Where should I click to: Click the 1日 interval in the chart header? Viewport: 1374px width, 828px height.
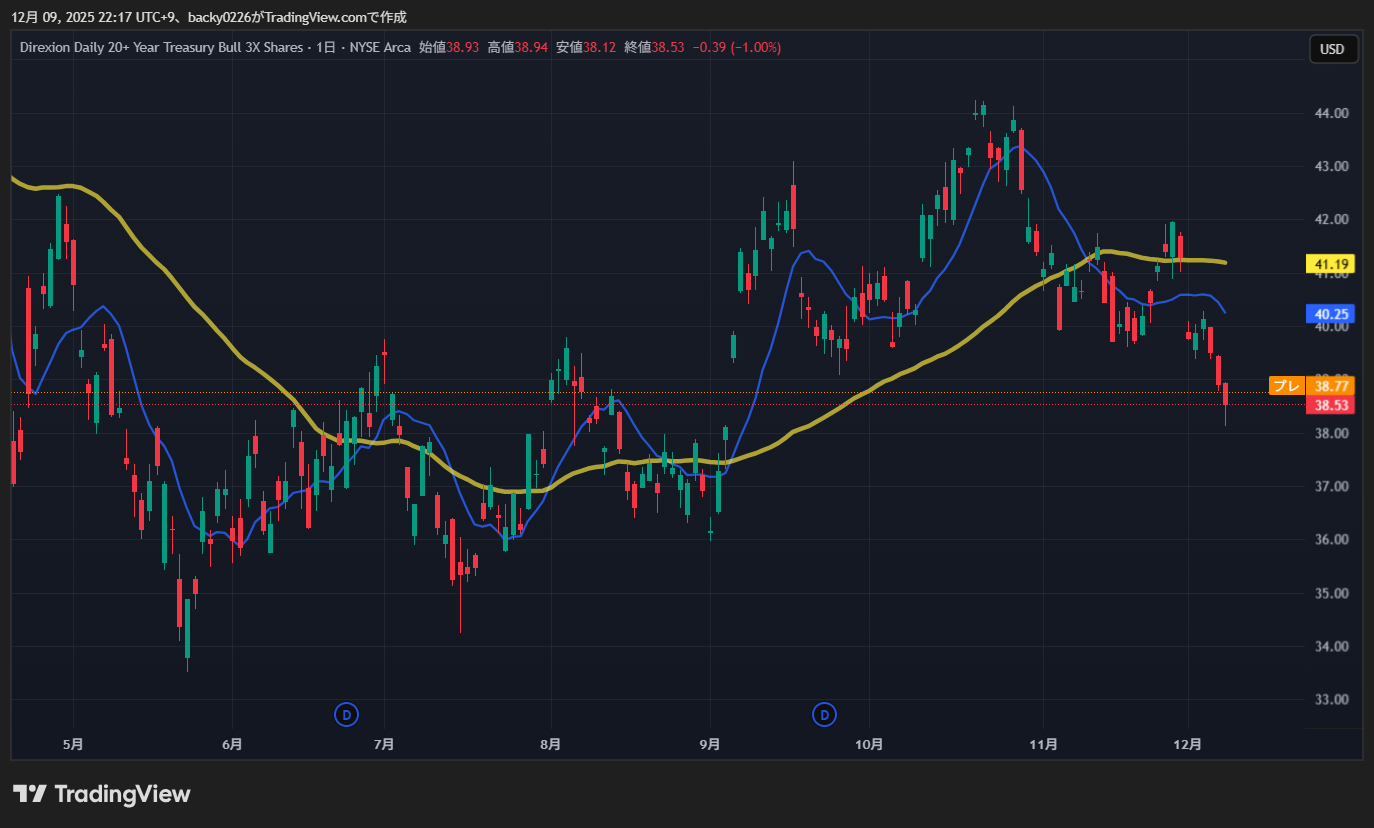[326, 47]
